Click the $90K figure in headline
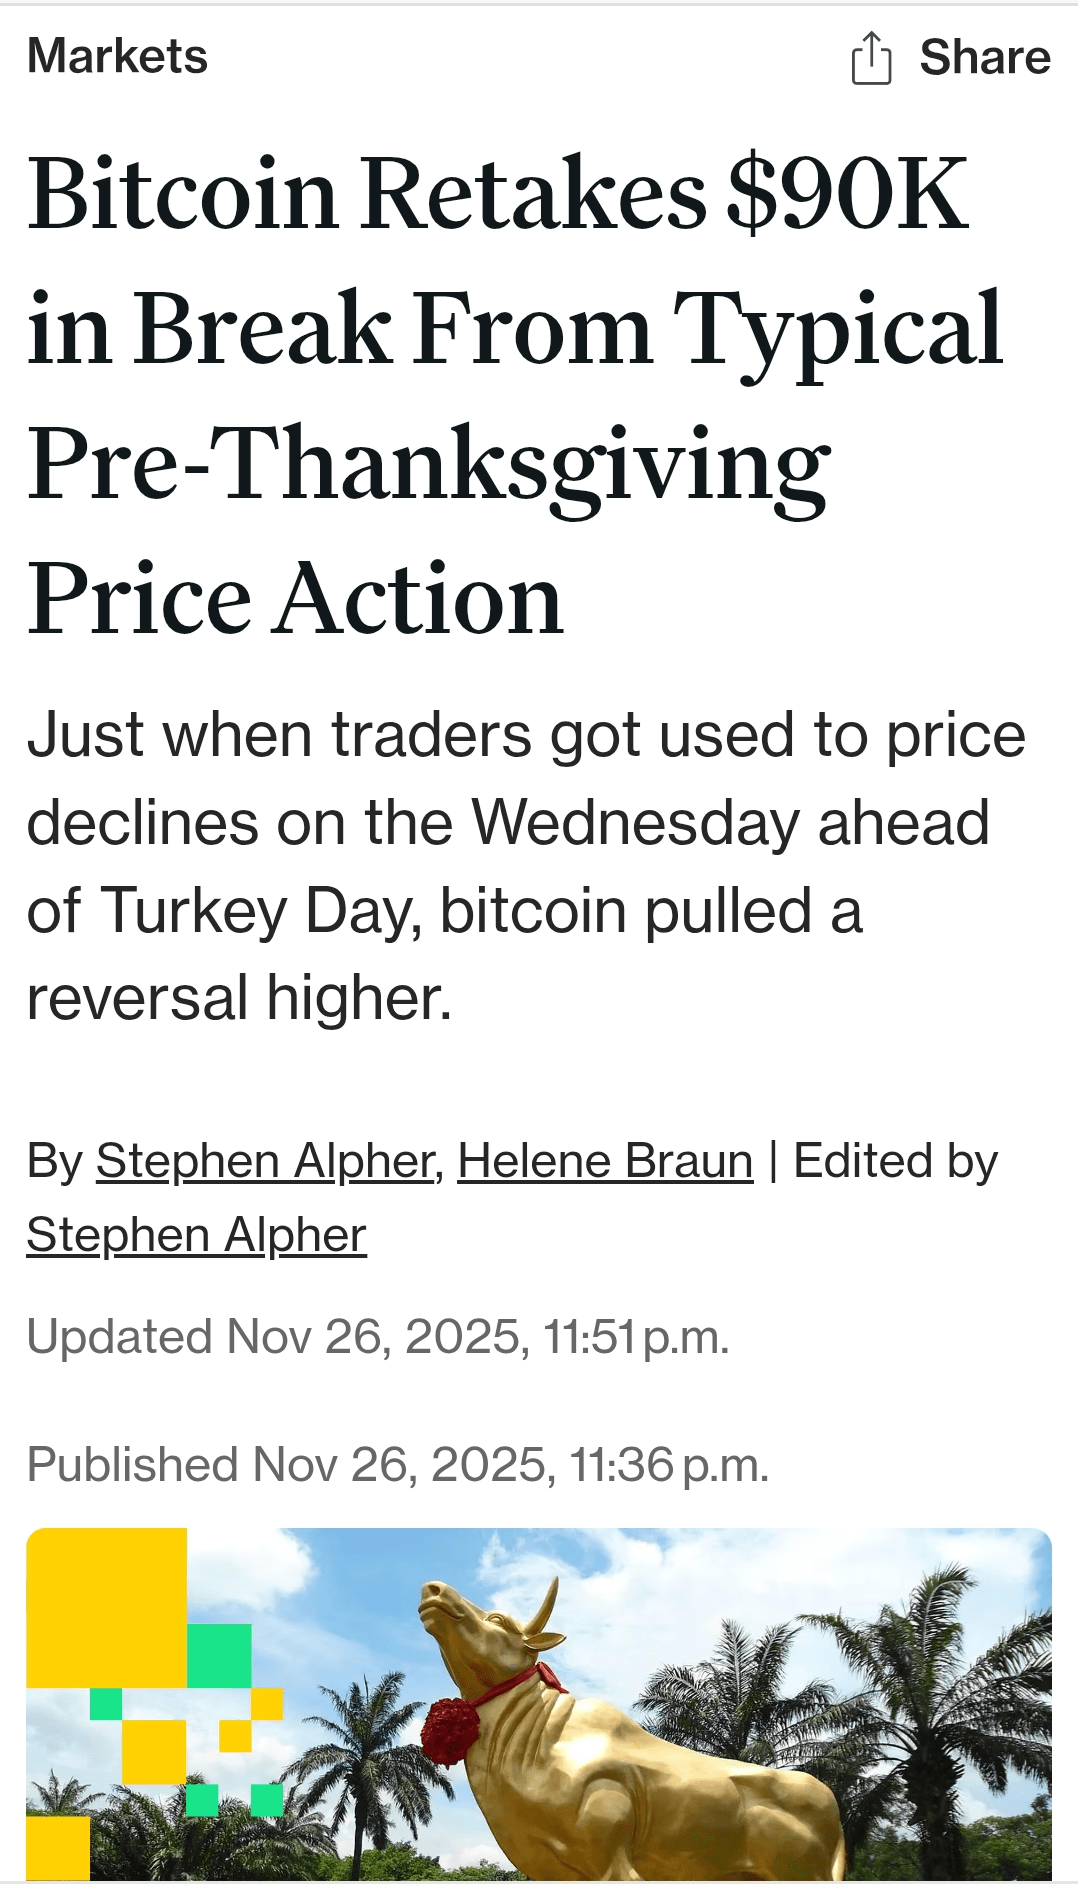 pyautogui.click(x=846, y=193)
